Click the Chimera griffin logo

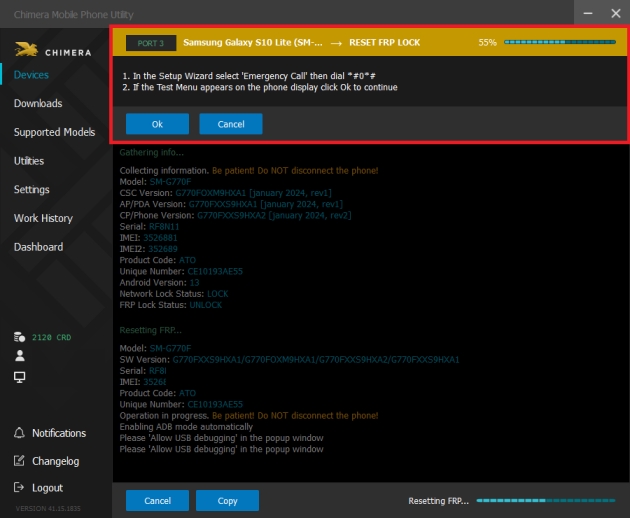click(26, 49)
